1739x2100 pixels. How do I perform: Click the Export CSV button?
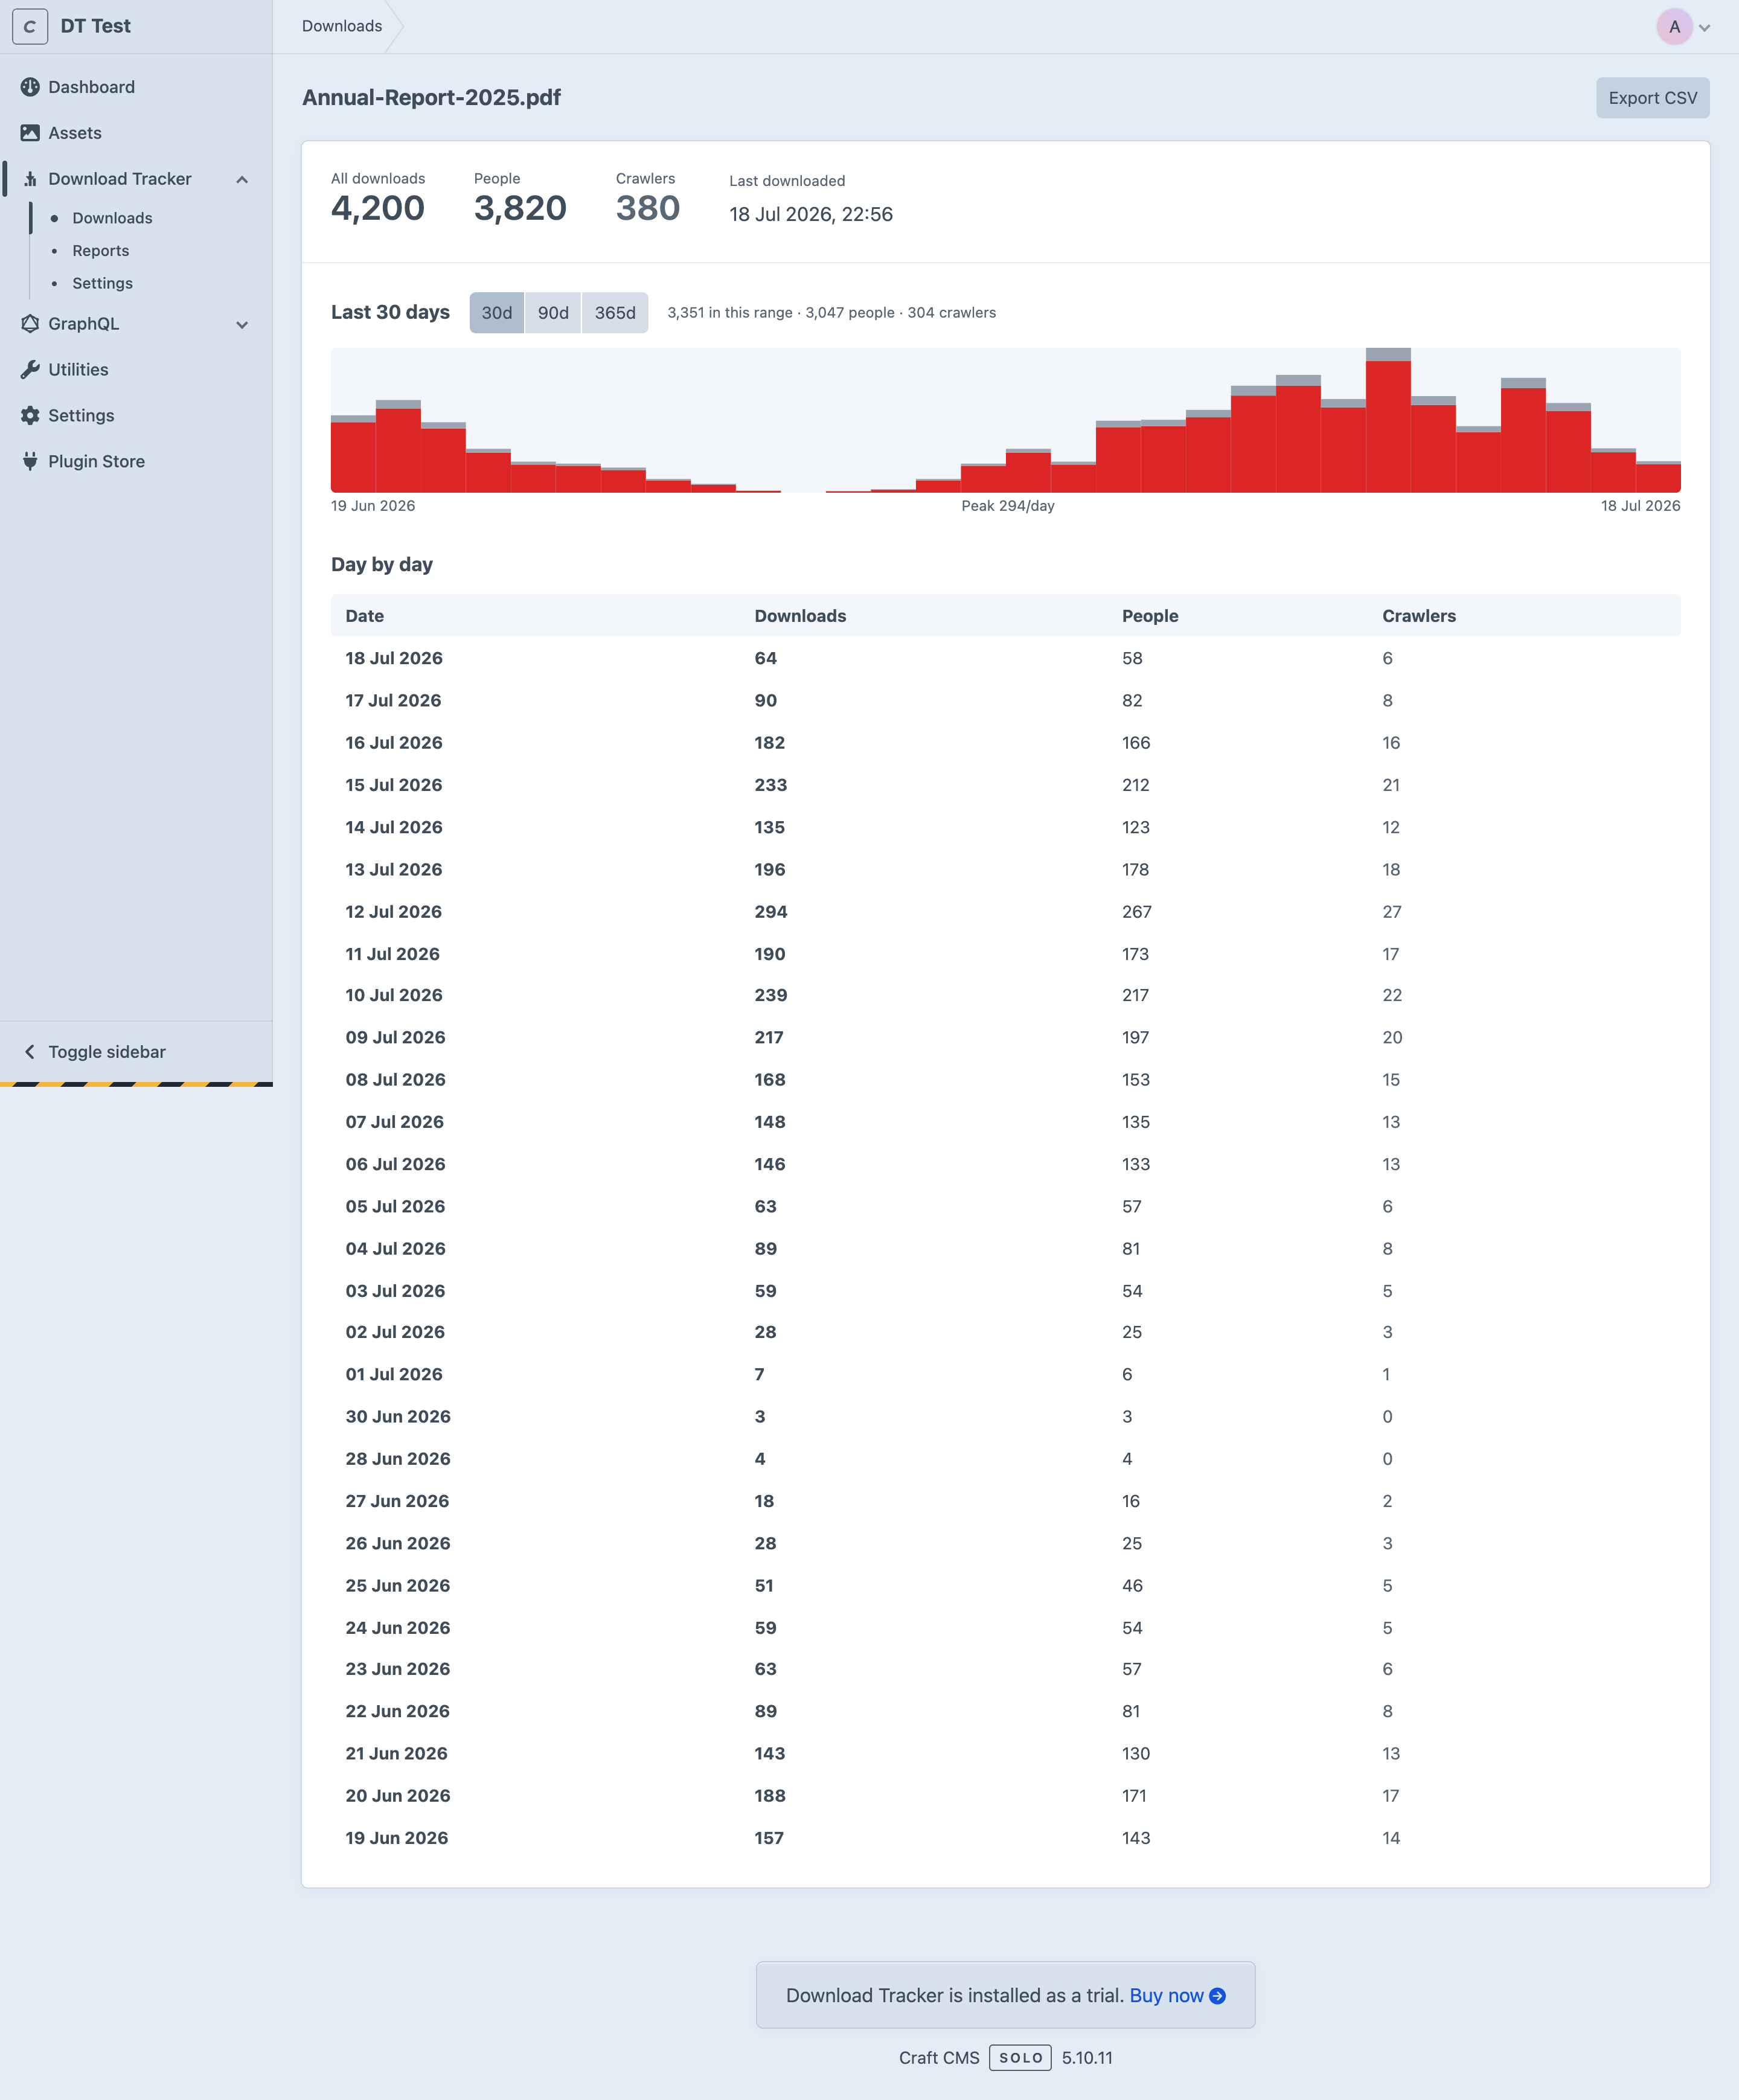coord(1652,98)
